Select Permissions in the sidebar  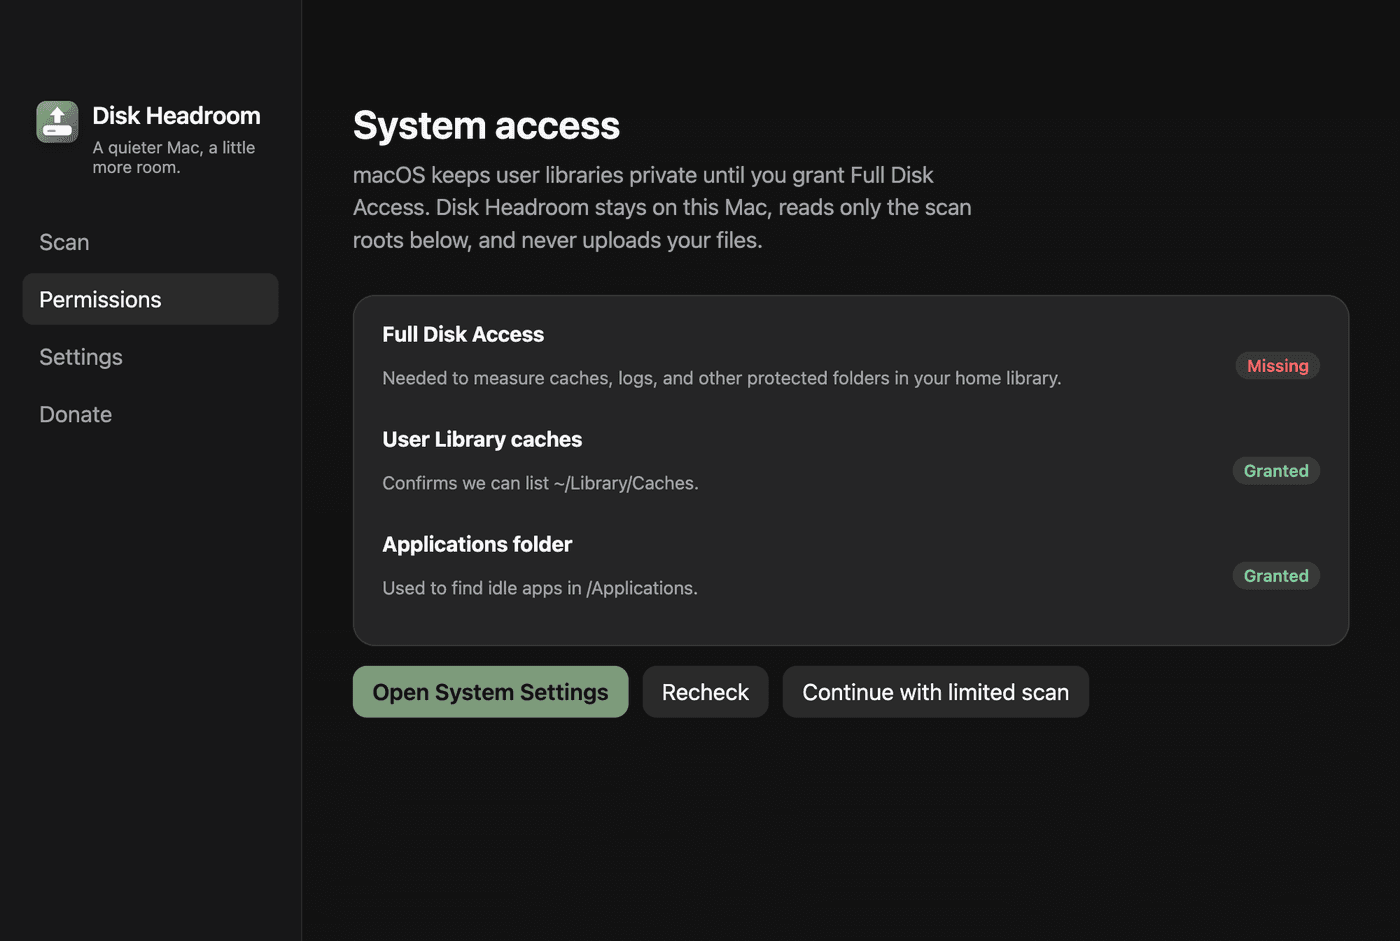point(150,299)
